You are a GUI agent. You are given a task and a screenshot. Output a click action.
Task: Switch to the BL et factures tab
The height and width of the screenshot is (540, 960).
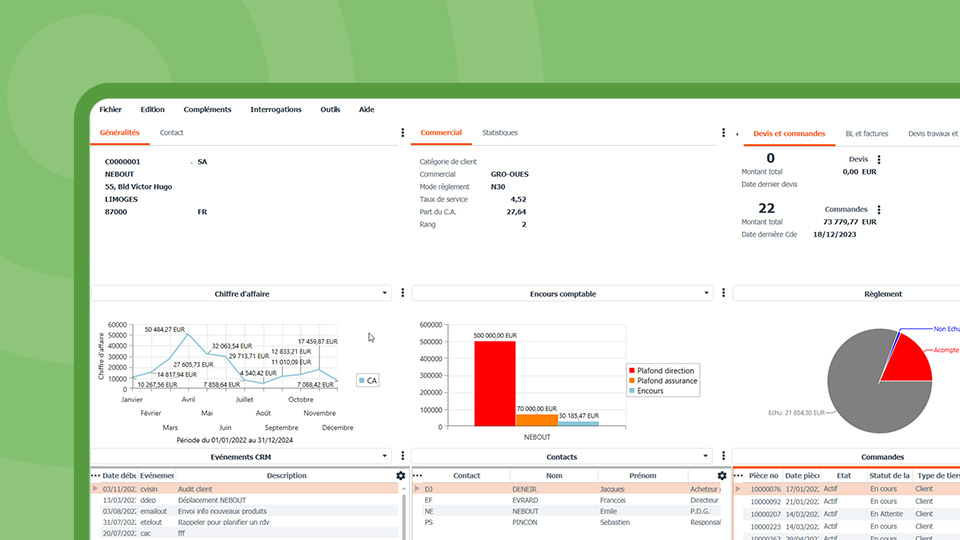(866, 133)
